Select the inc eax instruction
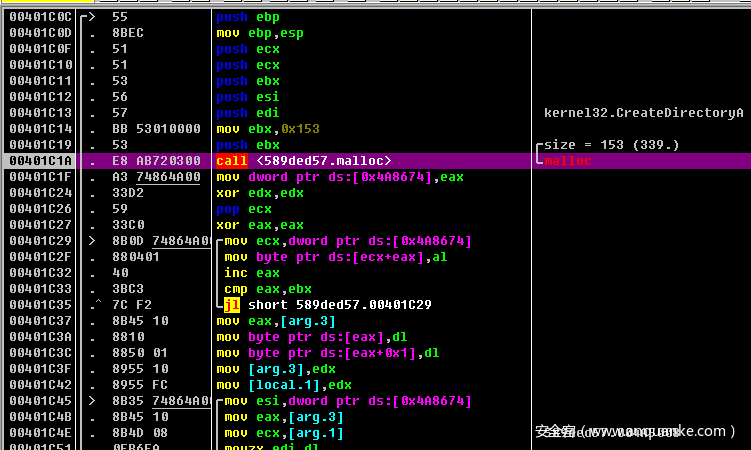The width and height of the screenshot is (751, 450). tap(238, 273)
